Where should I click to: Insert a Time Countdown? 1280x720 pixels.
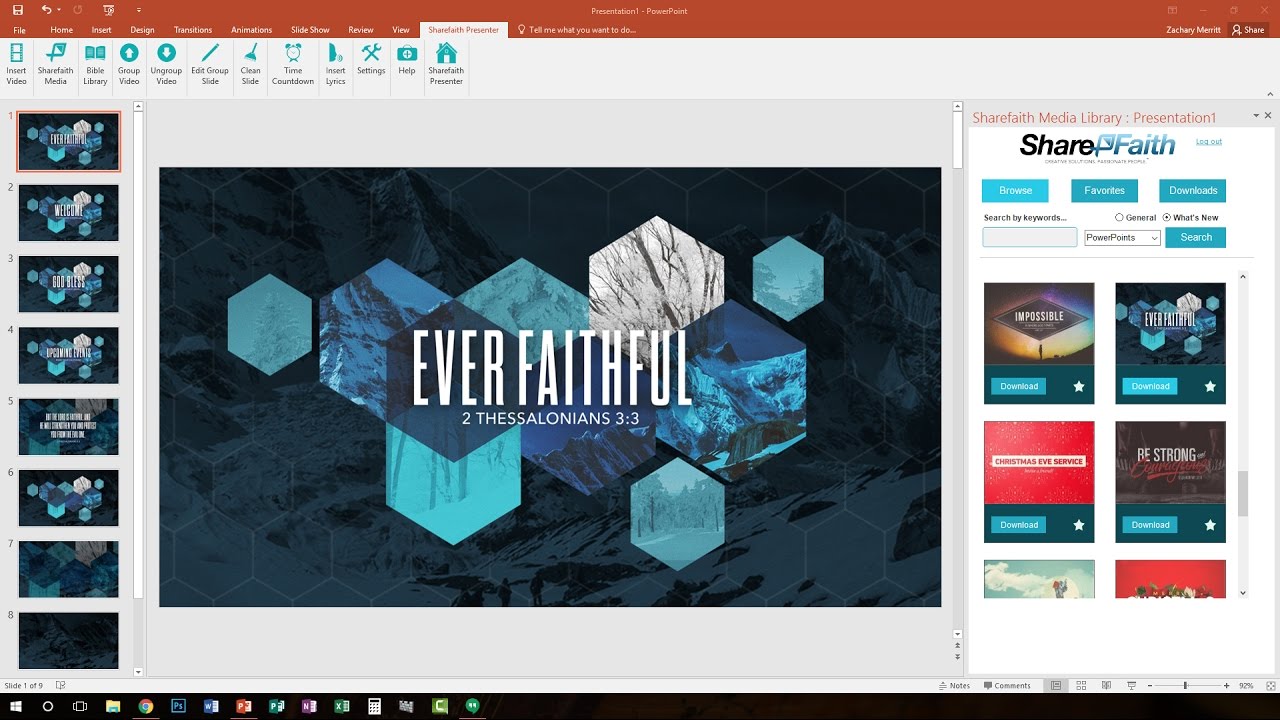point(293,64)
